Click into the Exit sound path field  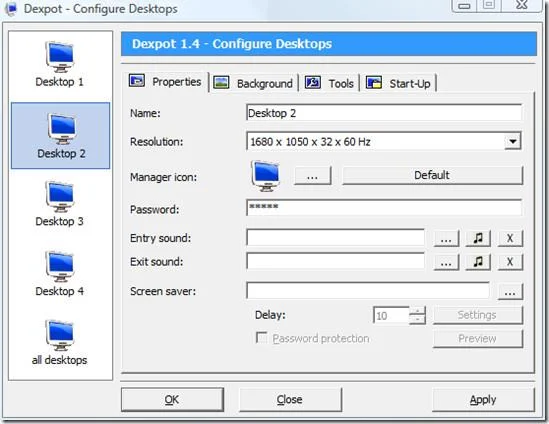click(x=335, y=261)
